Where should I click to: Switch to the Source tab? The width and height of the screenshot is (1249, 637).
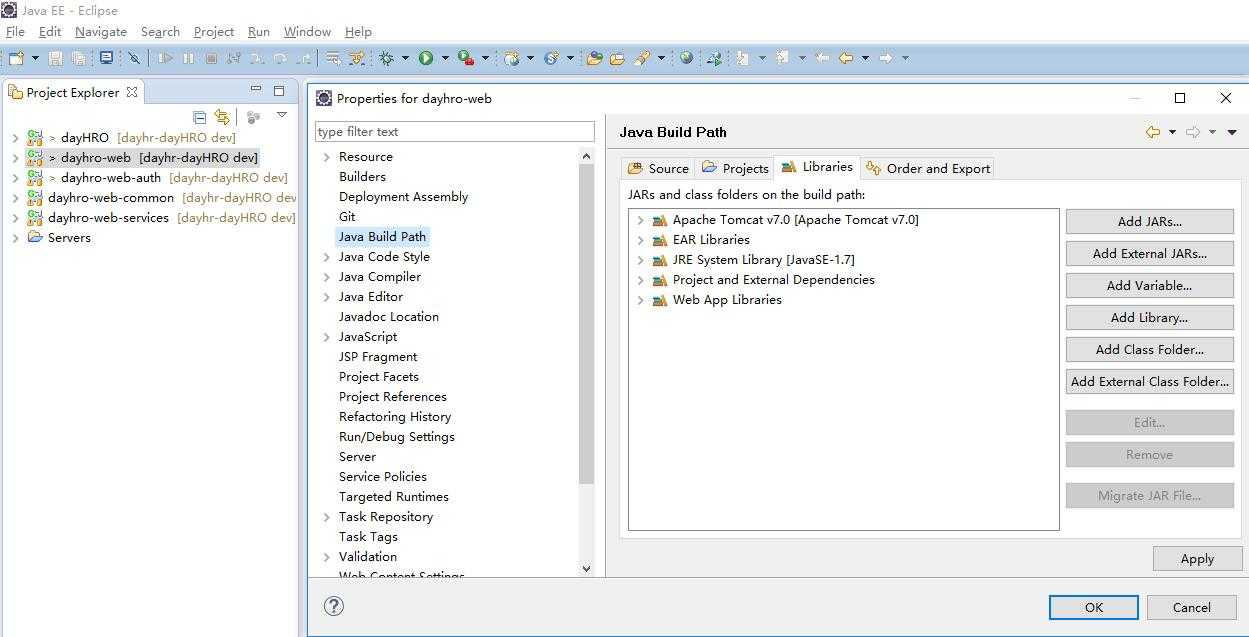(x=658, y=168)
